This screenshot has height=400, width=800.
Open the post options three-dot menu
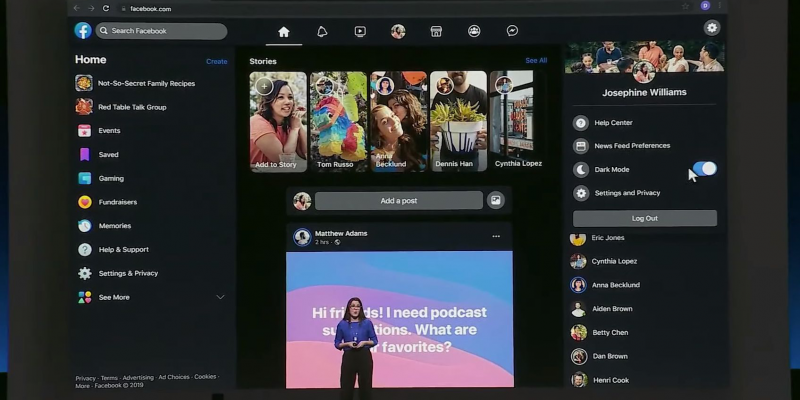point(496,237)
